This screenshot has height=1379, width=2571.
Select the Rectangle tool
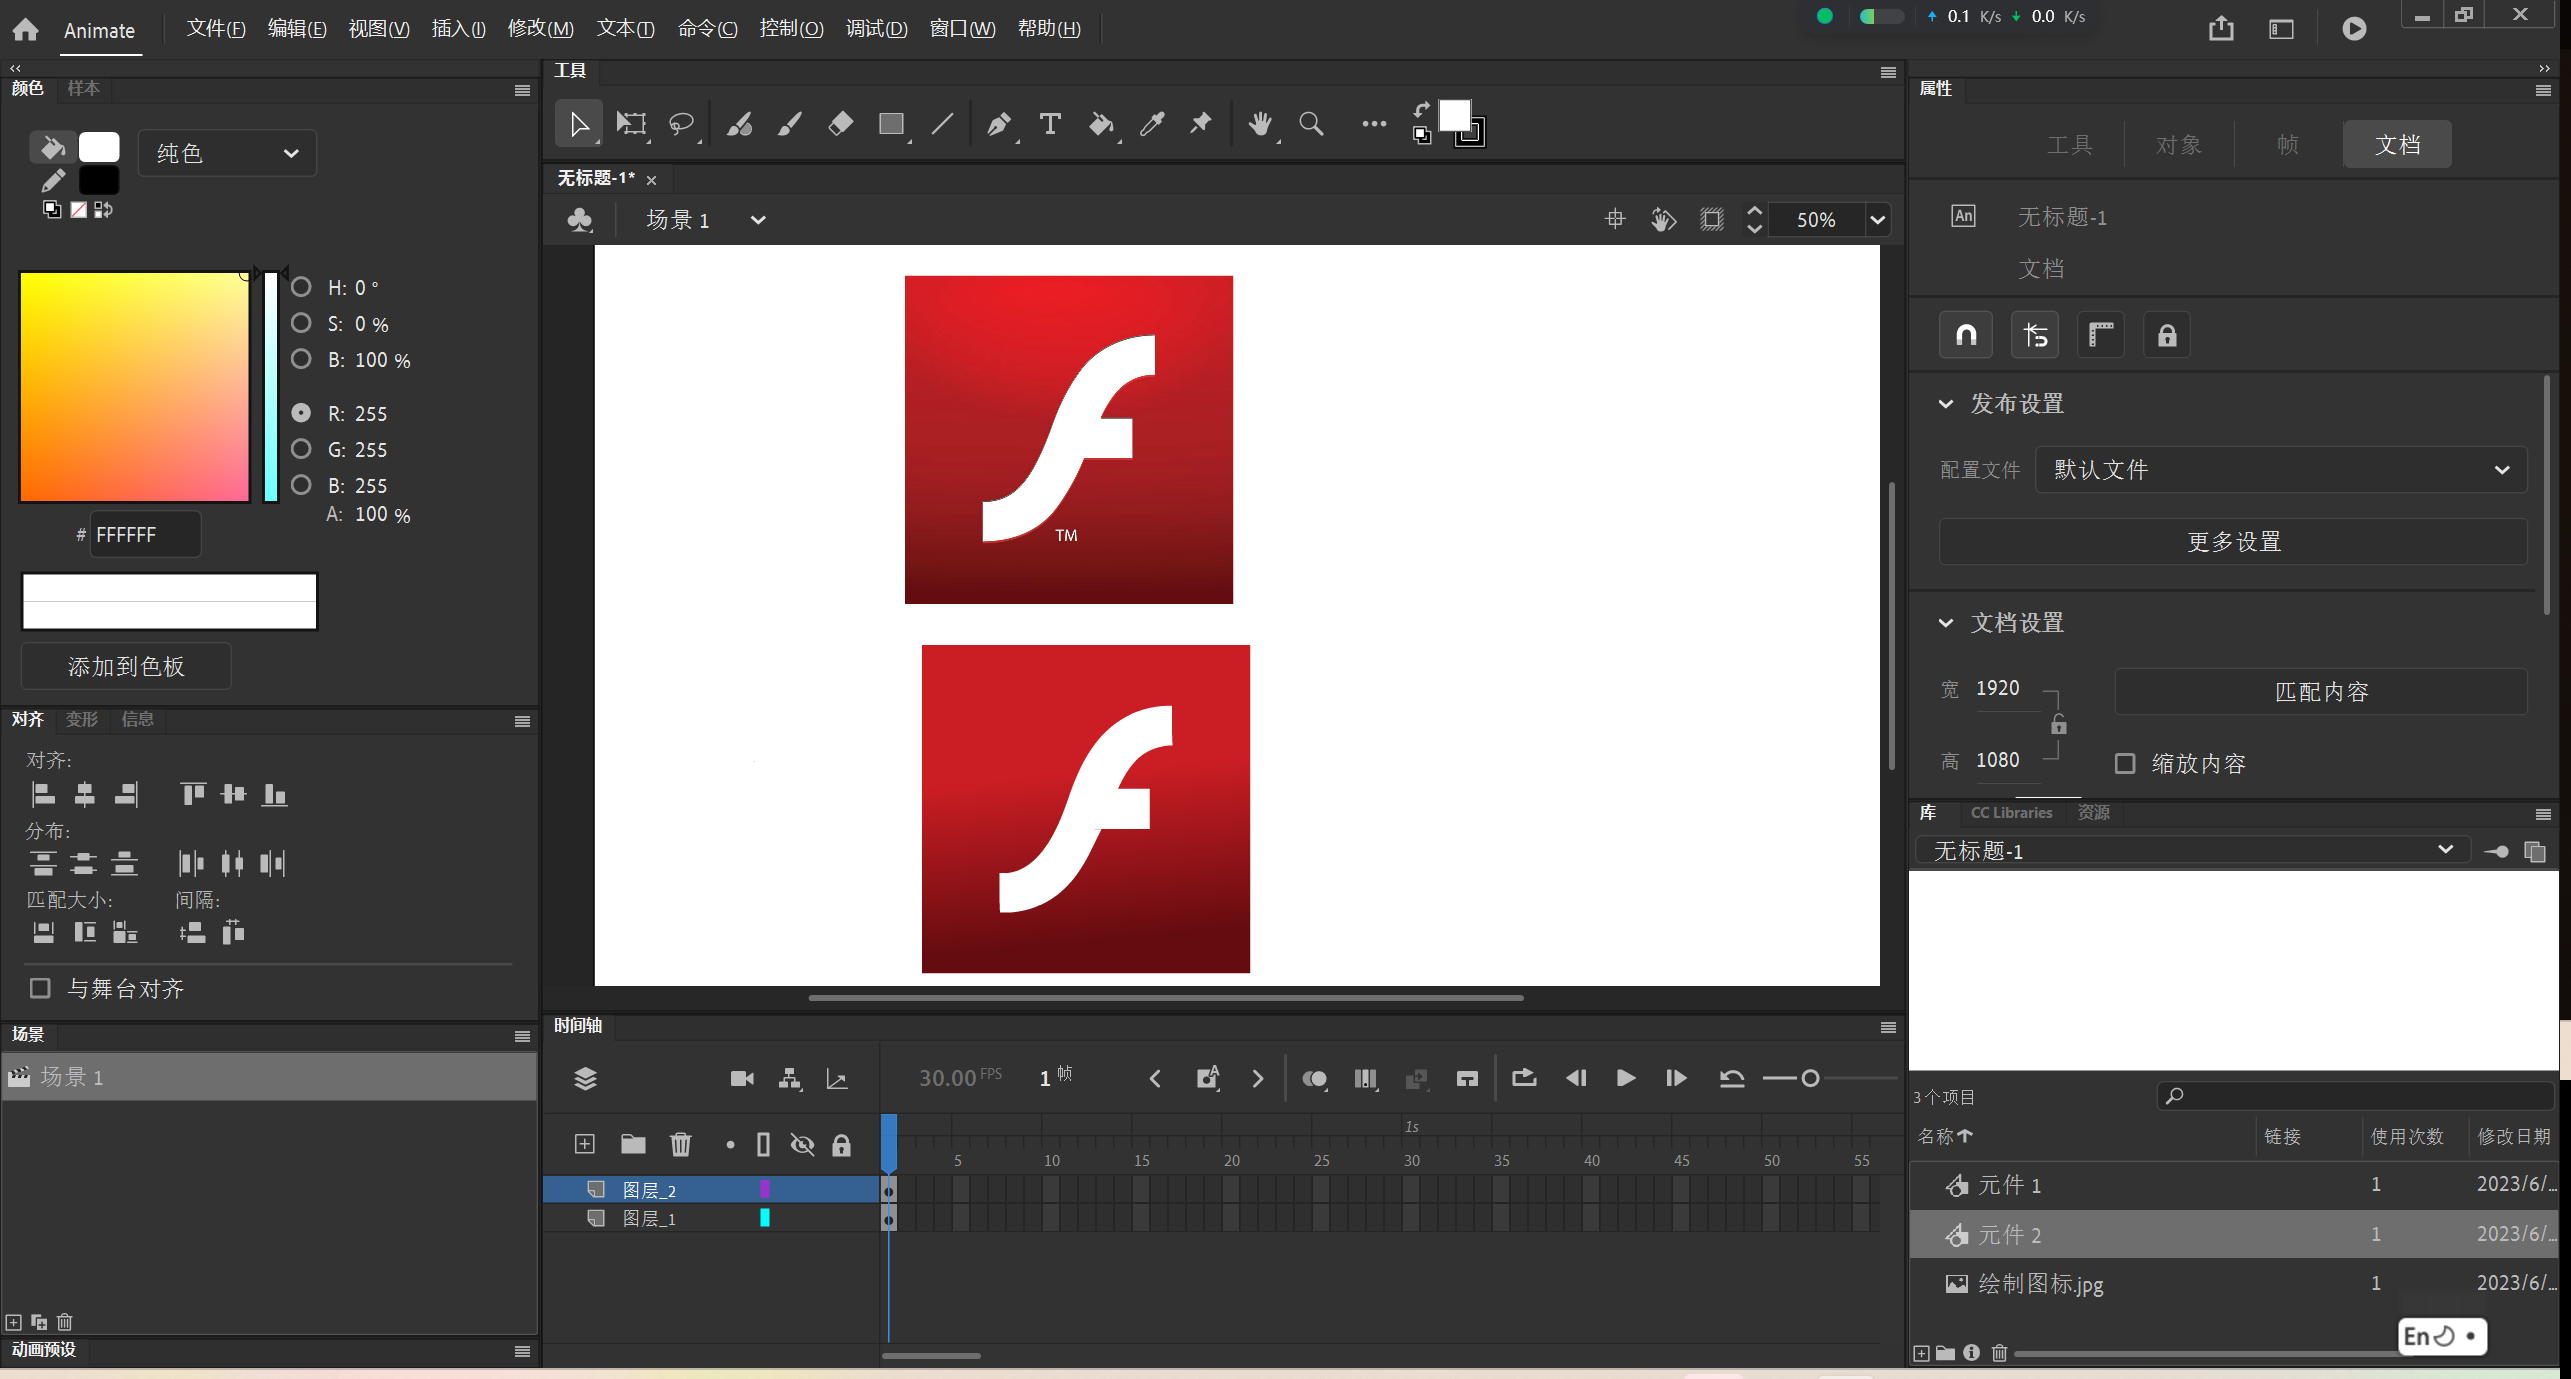click(891, 124)
